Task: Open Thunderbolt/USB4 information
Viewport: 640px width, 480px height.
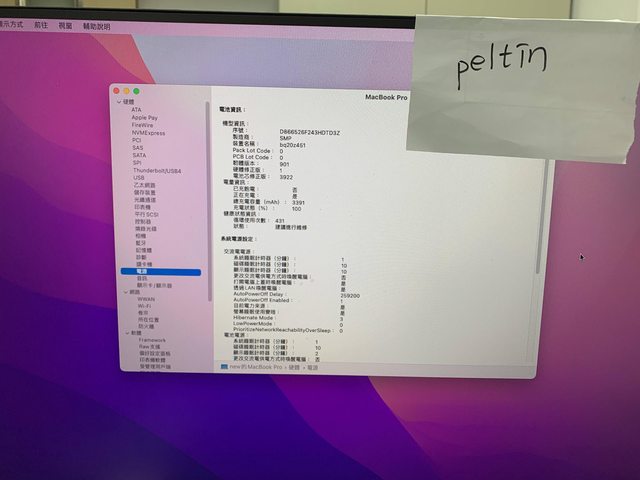Action: [x=157, y=171]
